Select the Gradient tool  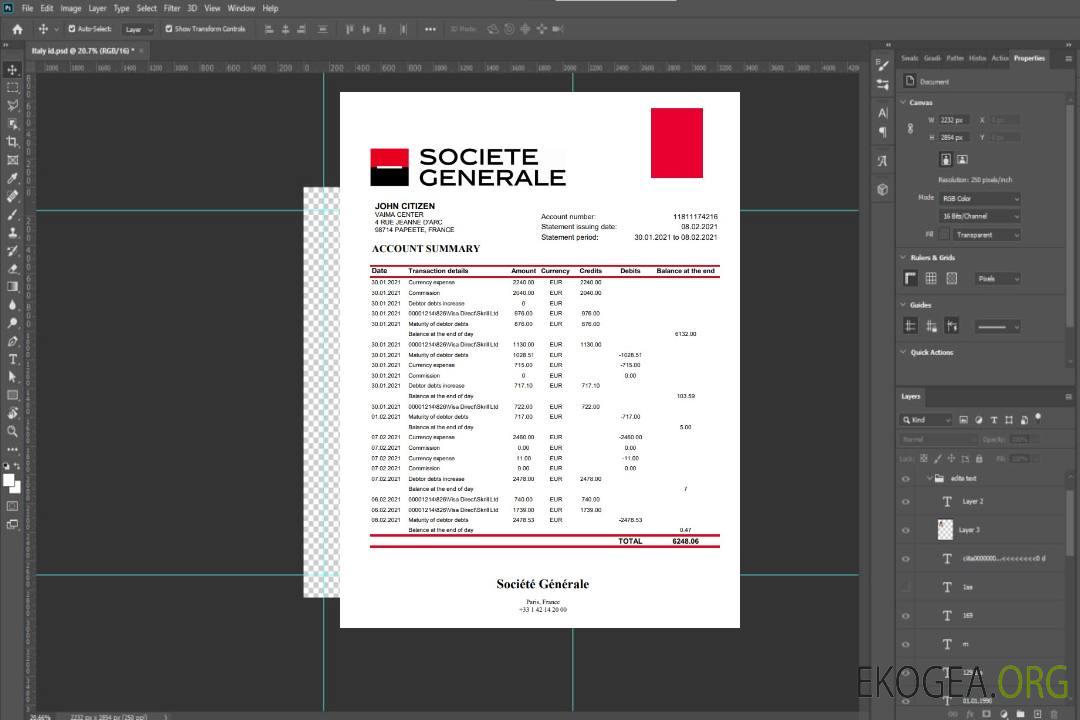pyautogui.click(x=12, y=287)
